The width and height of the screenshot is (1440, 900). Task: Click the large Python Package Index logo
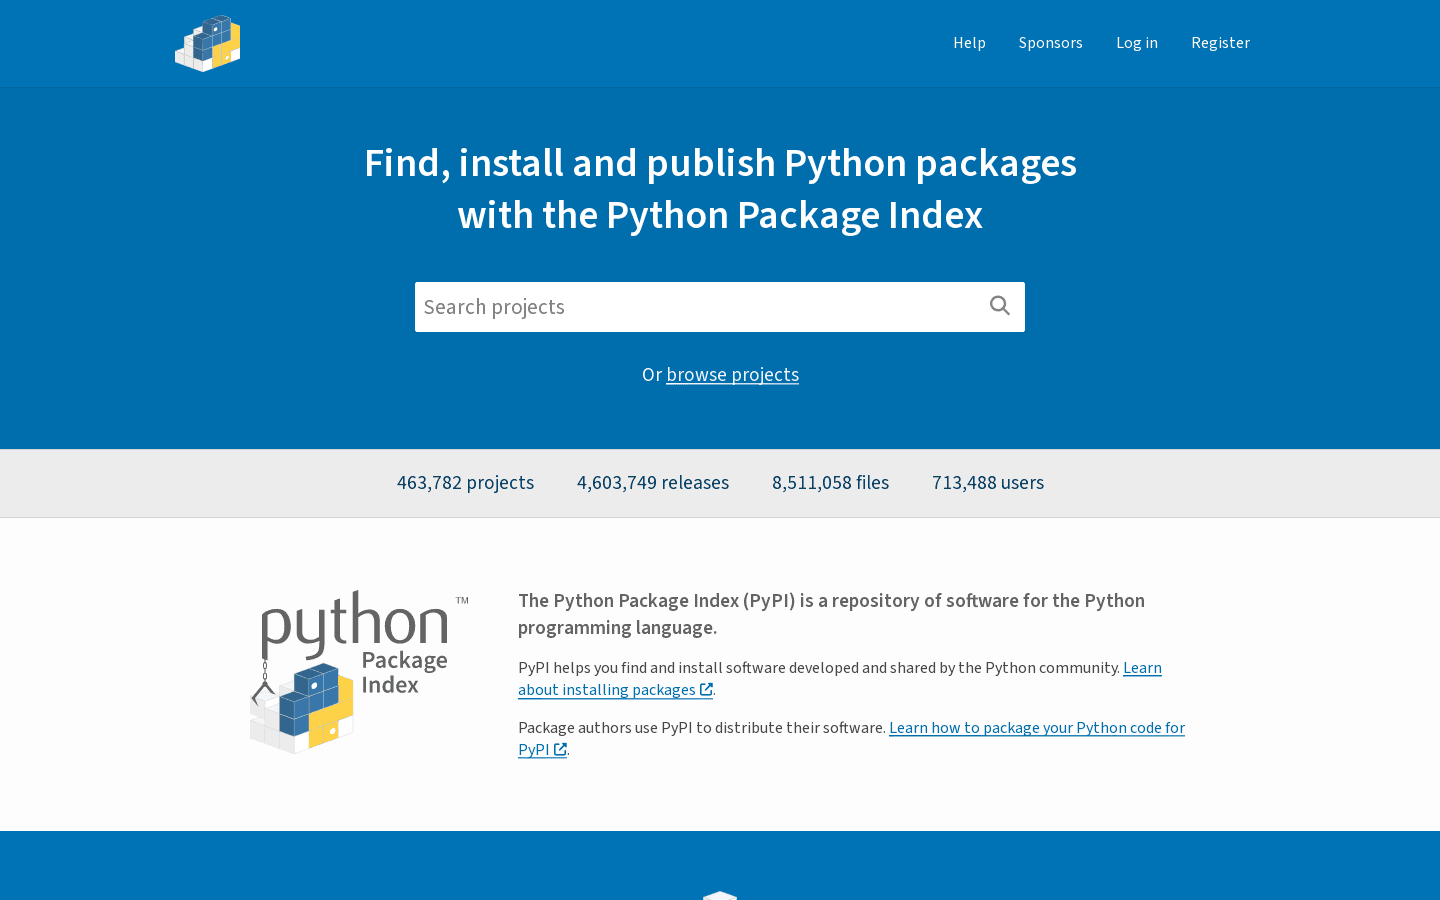click(359, 672)
